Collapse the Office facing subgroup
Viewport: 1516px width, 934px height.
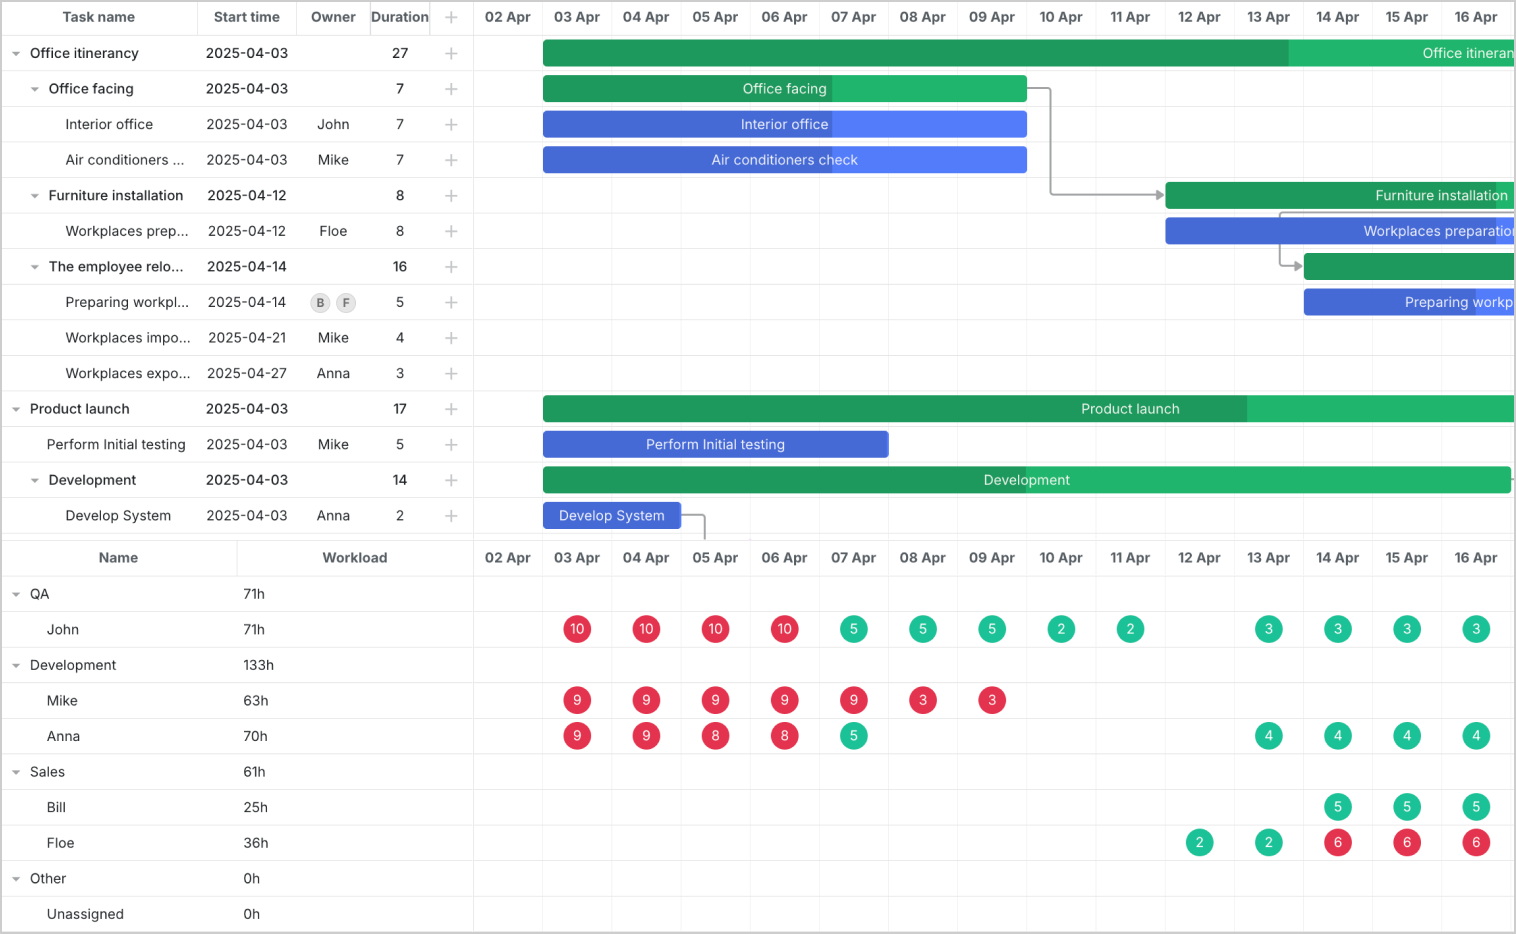(35, 88)
